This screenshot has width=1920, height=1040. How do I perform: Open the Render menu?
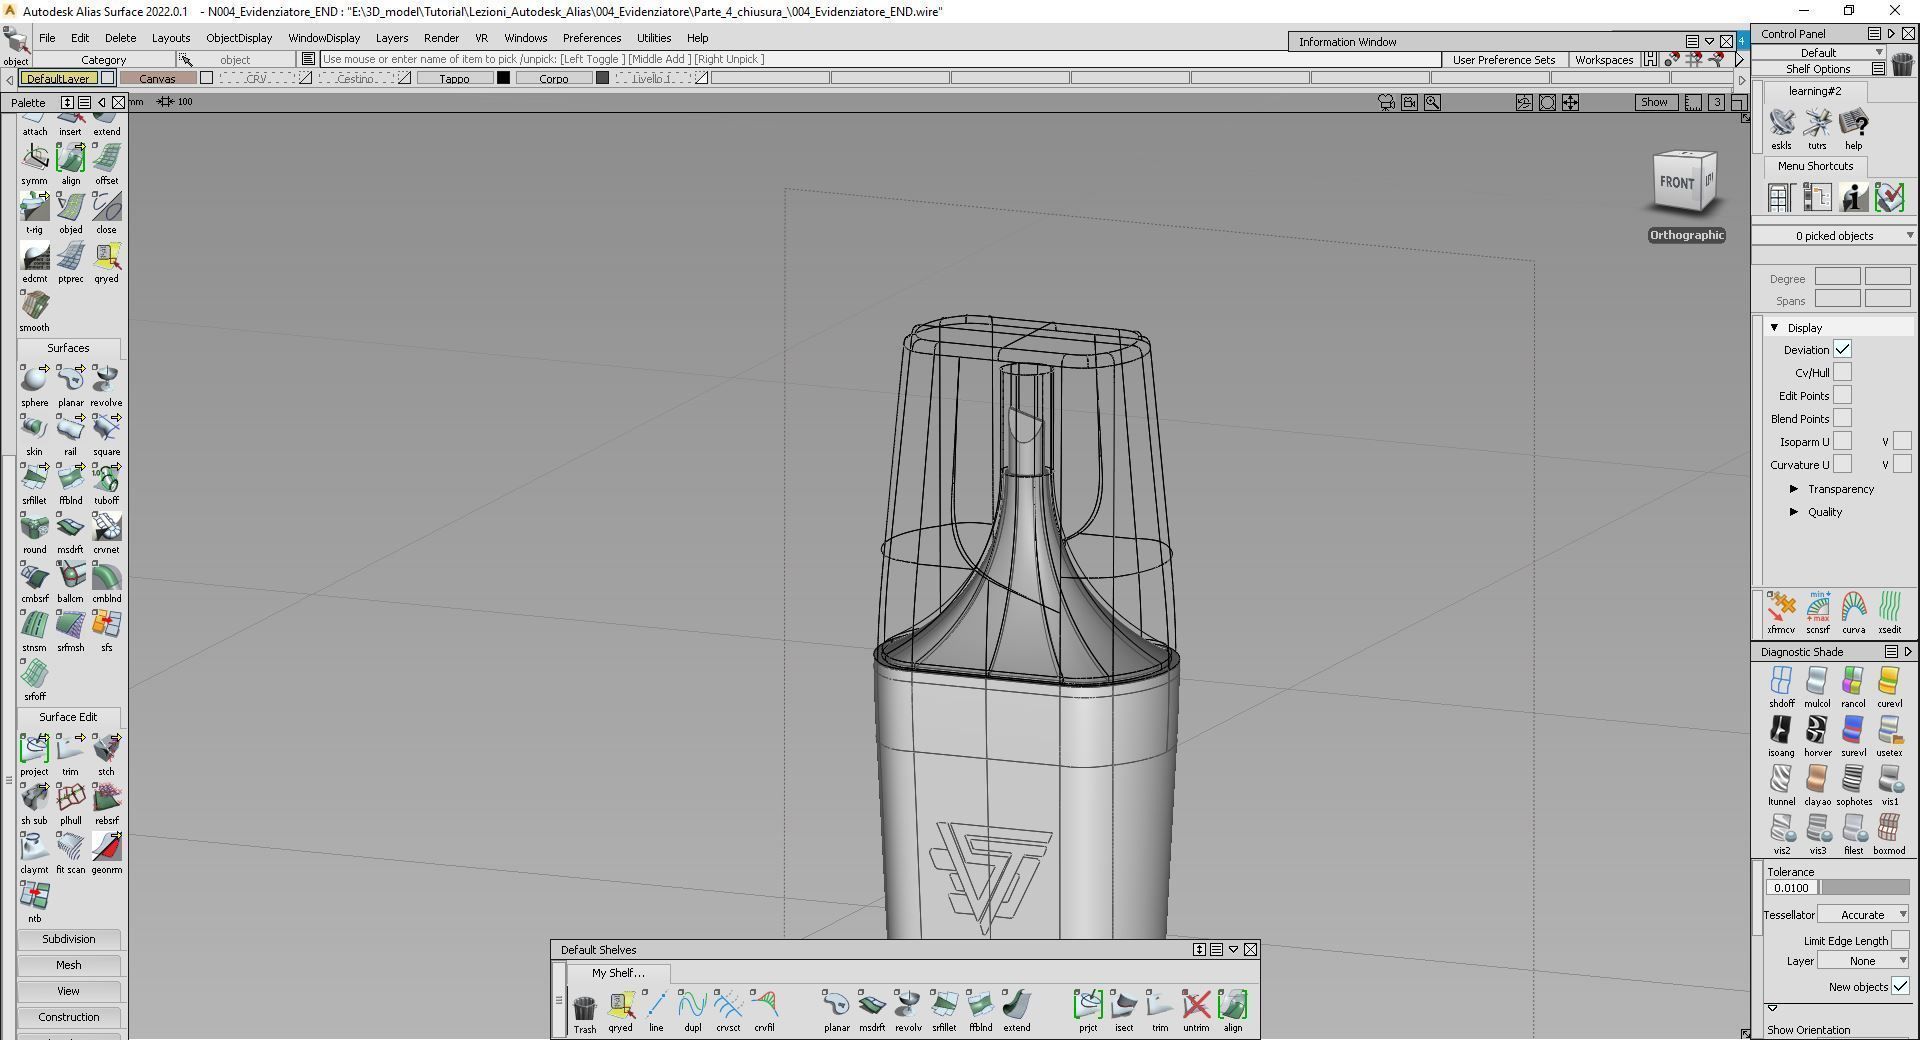click(441, 38)
